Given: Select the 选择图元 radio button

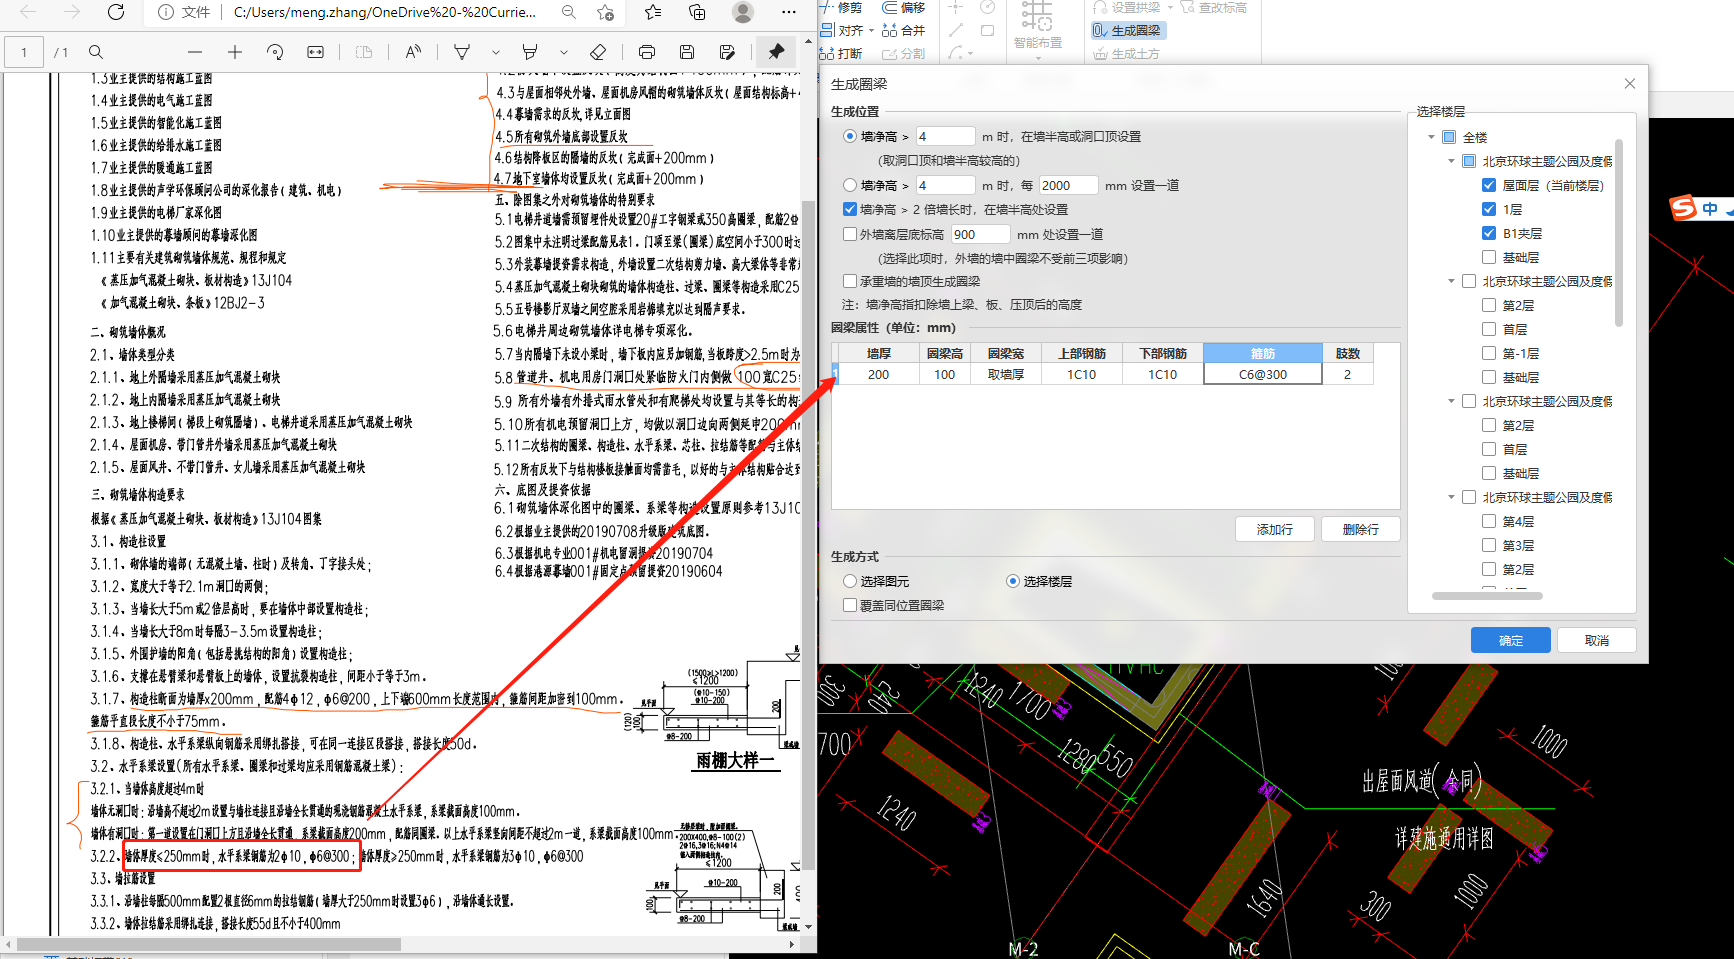Looking at the screenshot, I should pyautogui.click(x=850, y=581).
